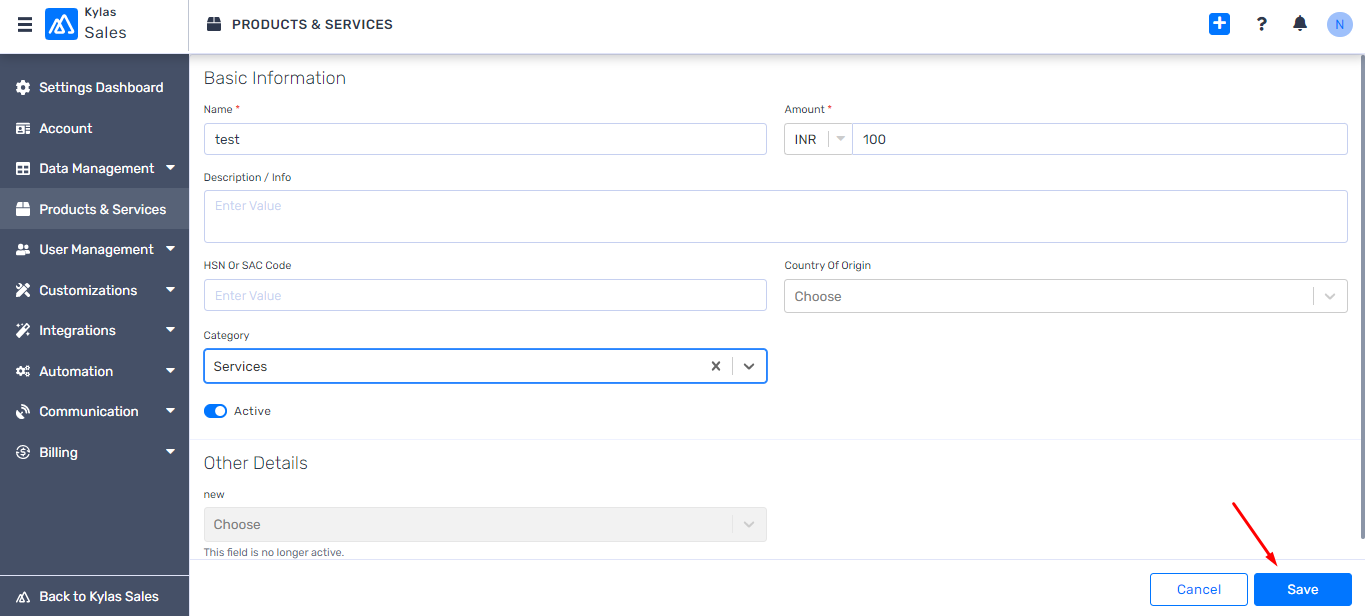Click the Data Management table icon

point(23,169)
